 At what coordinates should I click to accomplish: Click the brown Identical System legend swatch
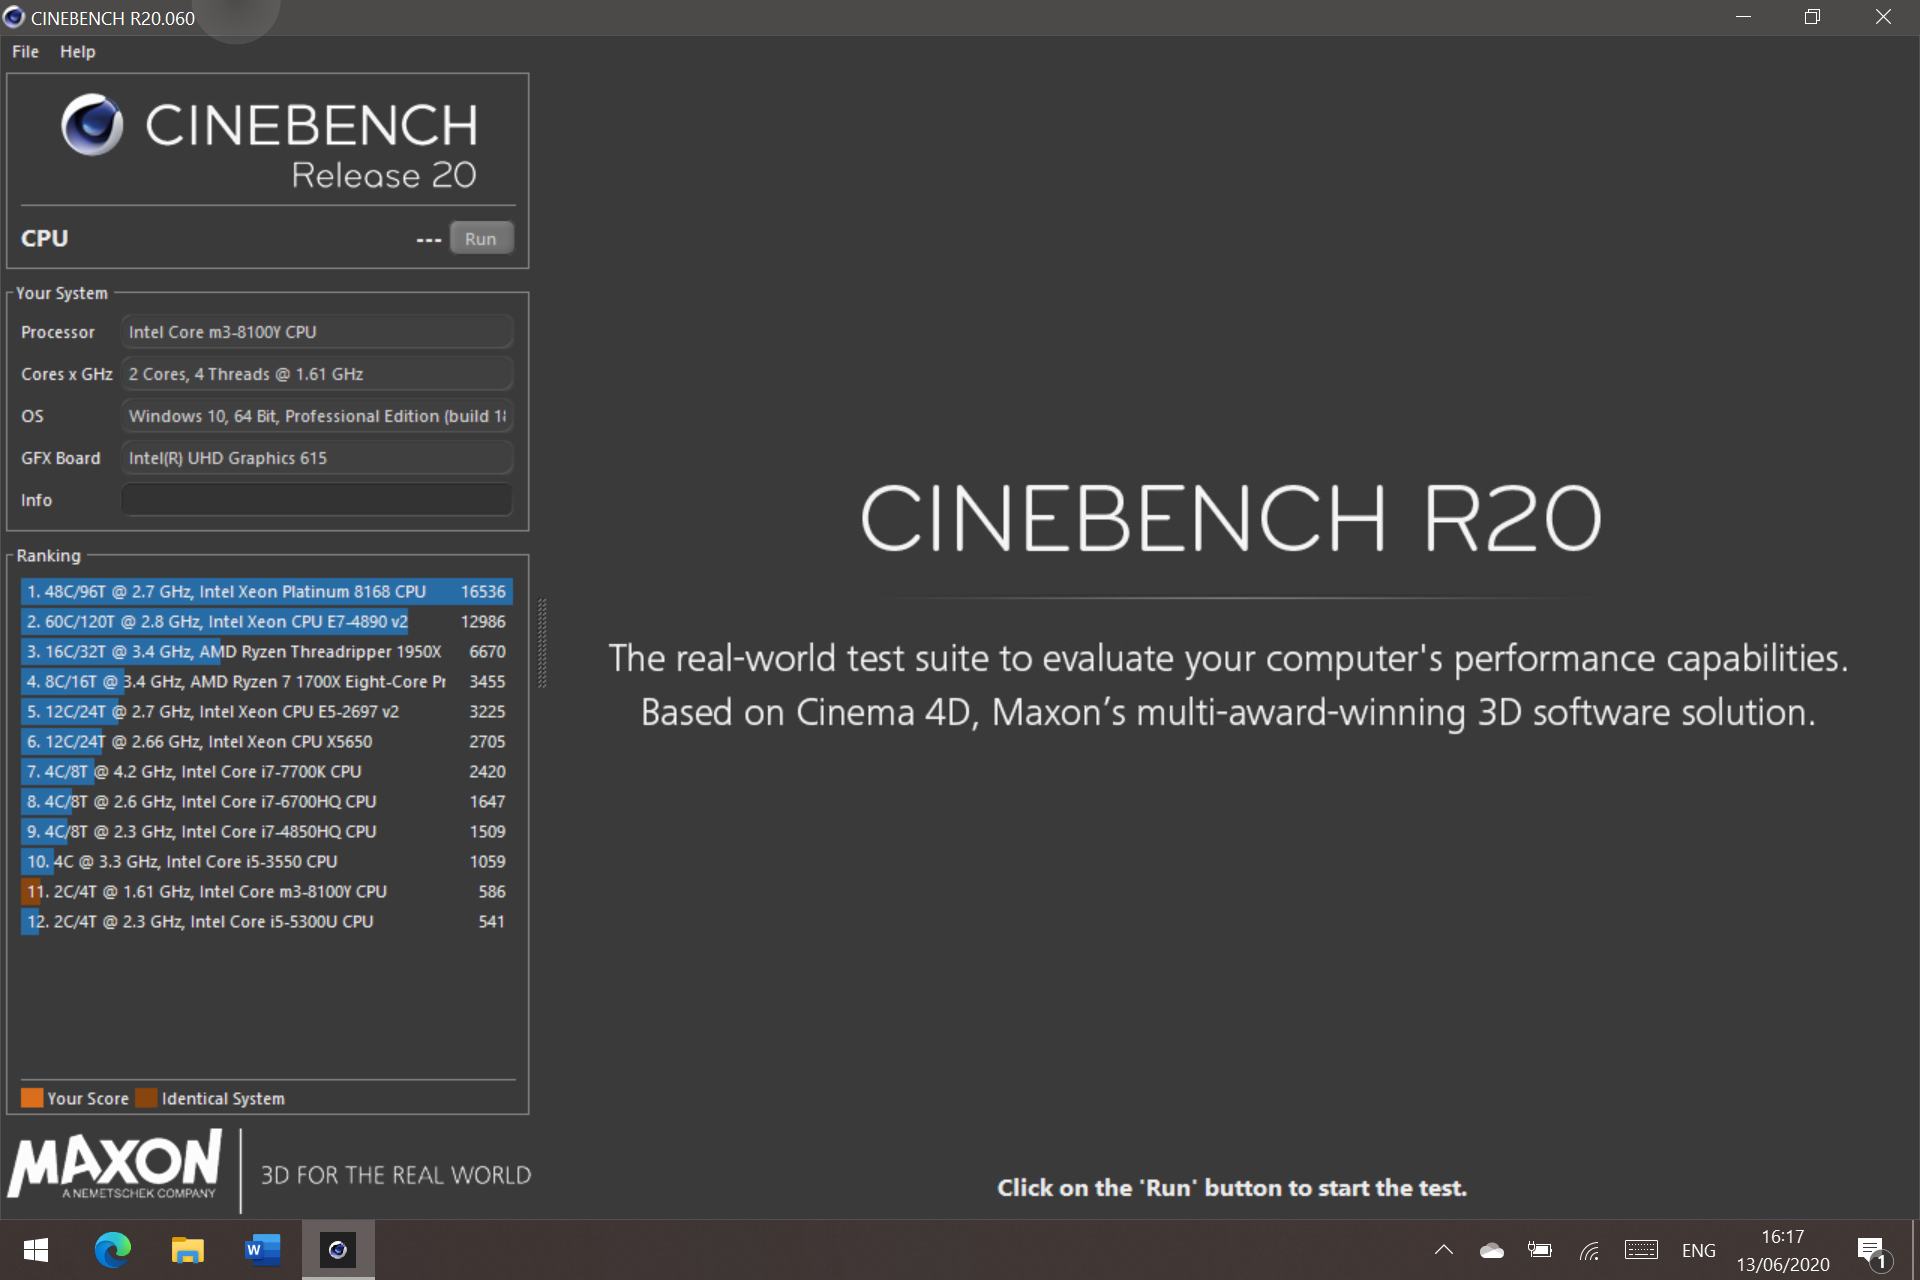[x=146, y=1098]
